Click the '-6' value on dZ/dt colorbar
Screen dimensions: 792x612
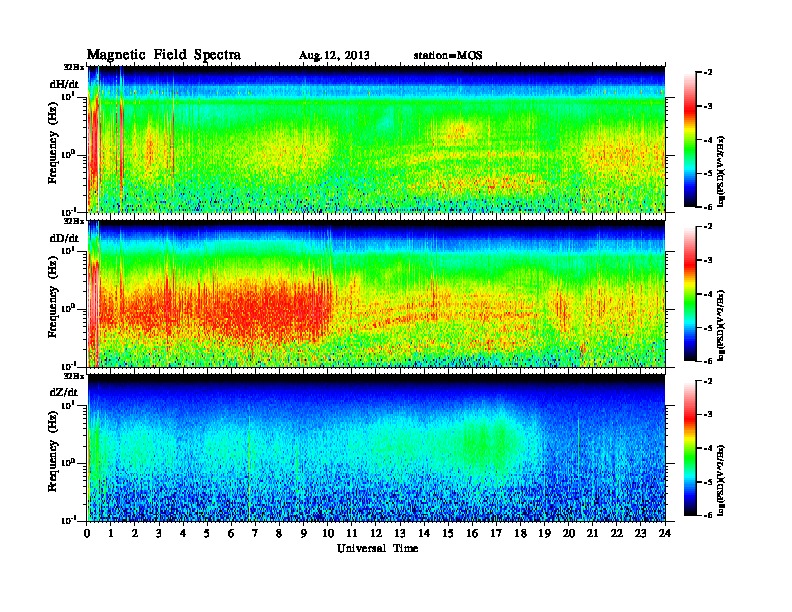pos(708,515)
